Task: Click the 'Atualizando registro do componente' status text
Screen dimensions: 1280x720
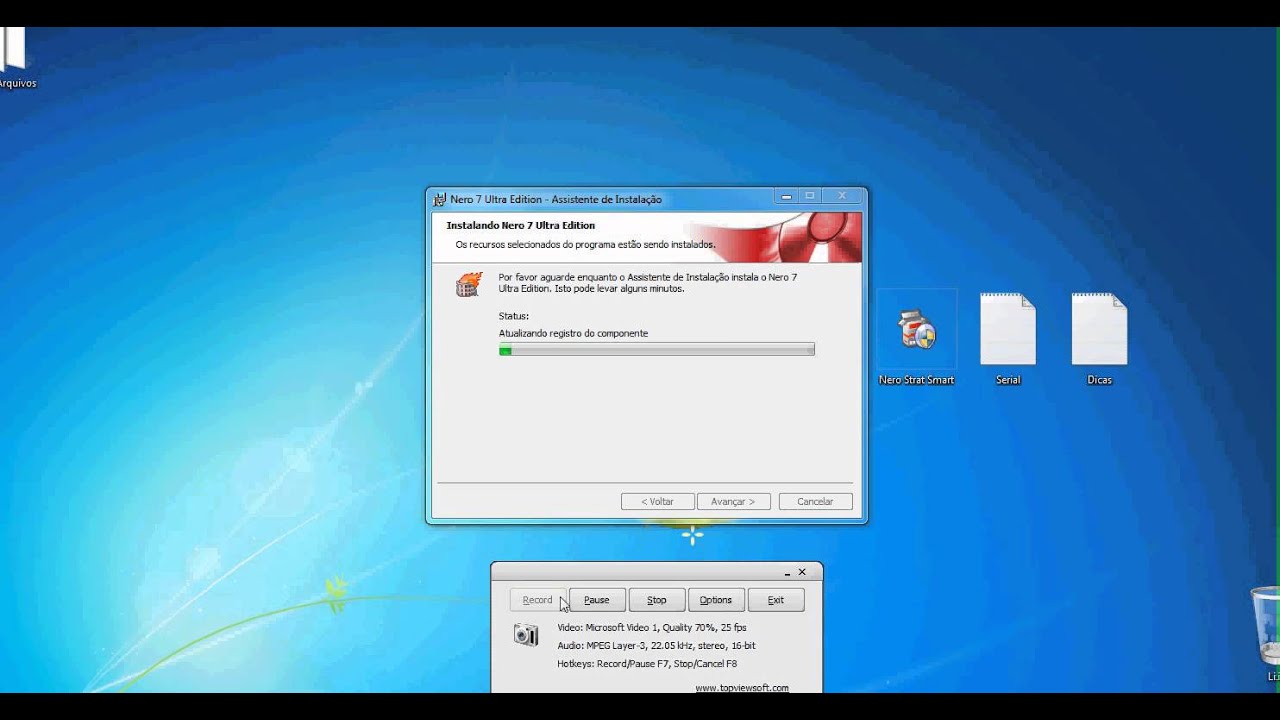Action: coord(573,333)
